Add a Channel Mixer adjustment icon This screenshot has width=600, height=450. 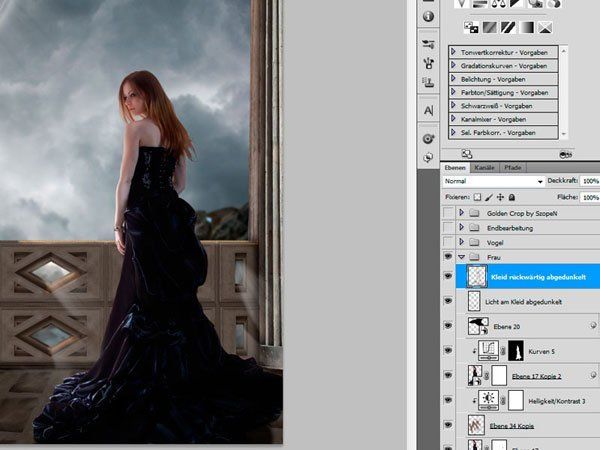pyautogui.click(x=553, y=3)
